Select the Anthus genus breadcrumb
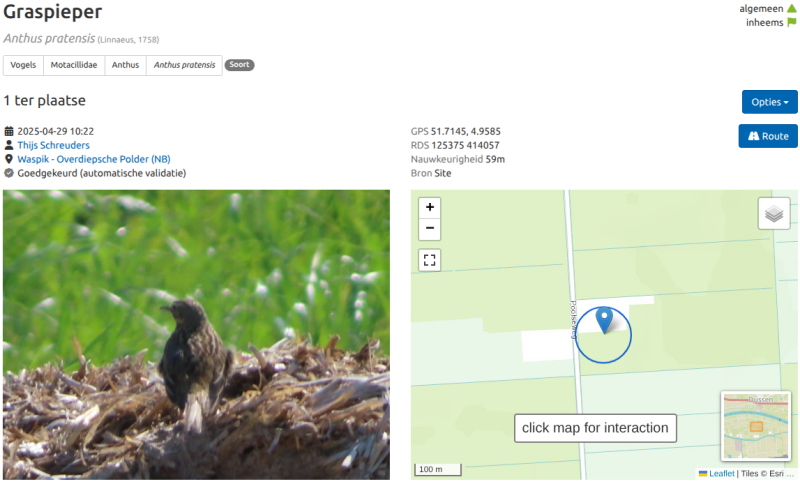Image resolution: width=800 pixels, height=484 pixels. pyautogui.click(x=126, y=65)
